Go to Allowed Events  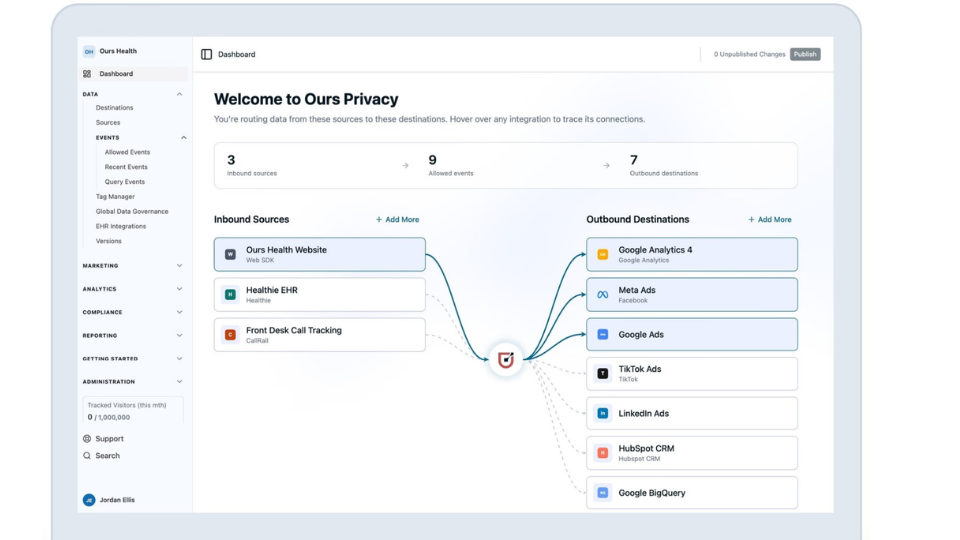[x=127, y=152]
